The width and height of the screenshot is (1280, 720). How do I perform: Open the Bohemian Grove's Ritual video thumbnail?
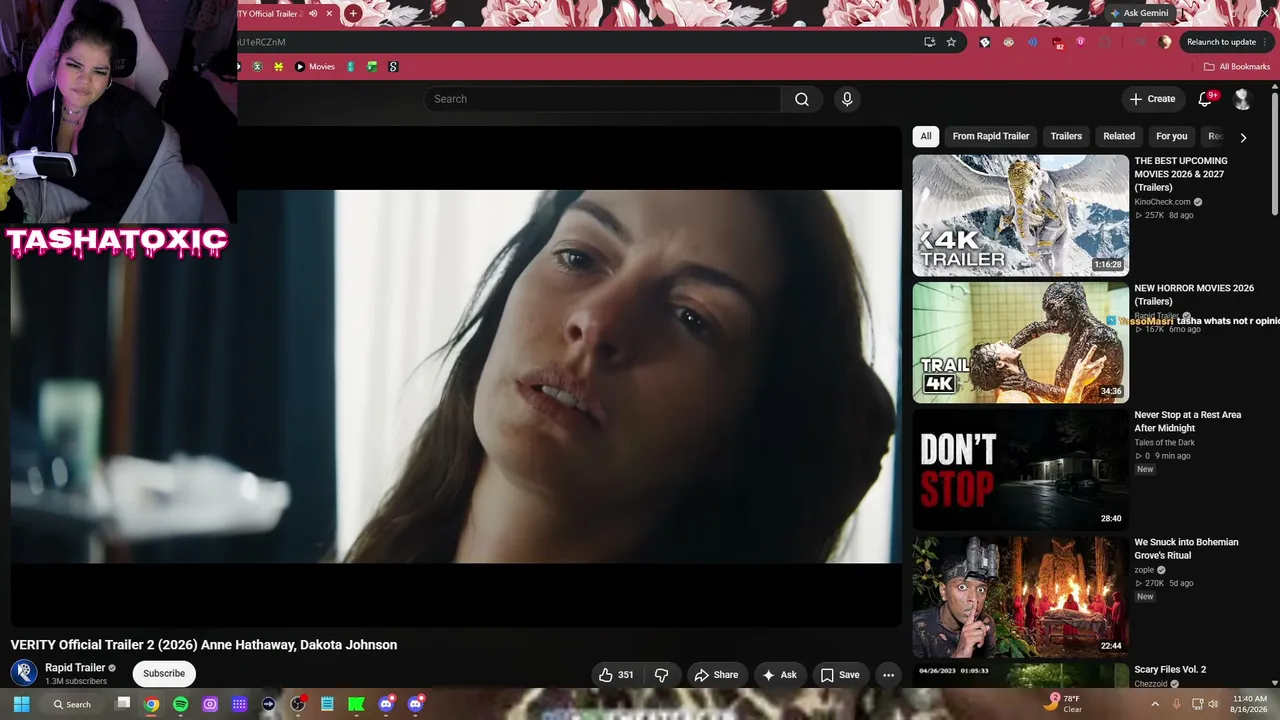click(1020, 596)
